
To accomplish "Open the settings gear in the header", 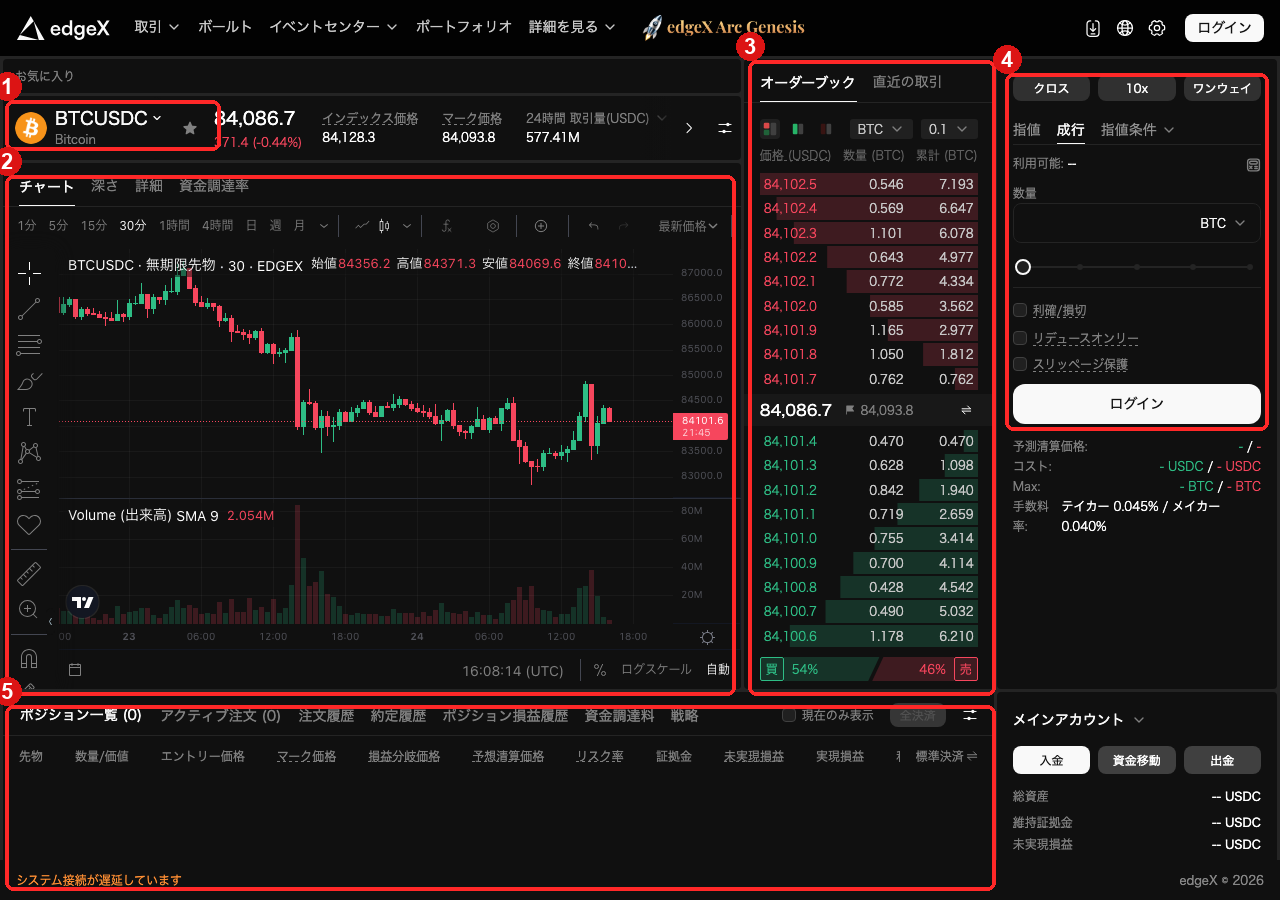I will click(1157, 28).
